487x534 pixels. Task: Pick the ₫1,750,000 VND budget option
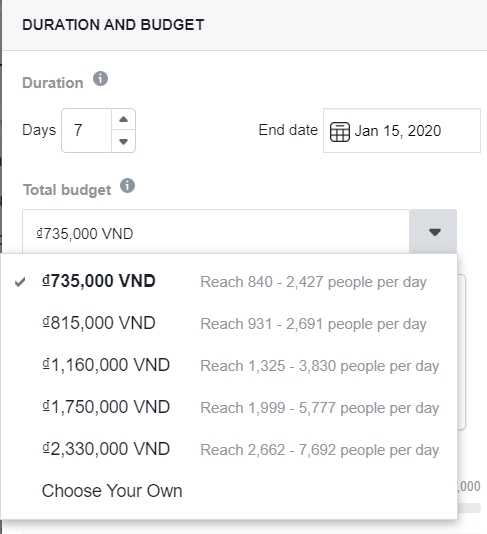coord(229,407)
